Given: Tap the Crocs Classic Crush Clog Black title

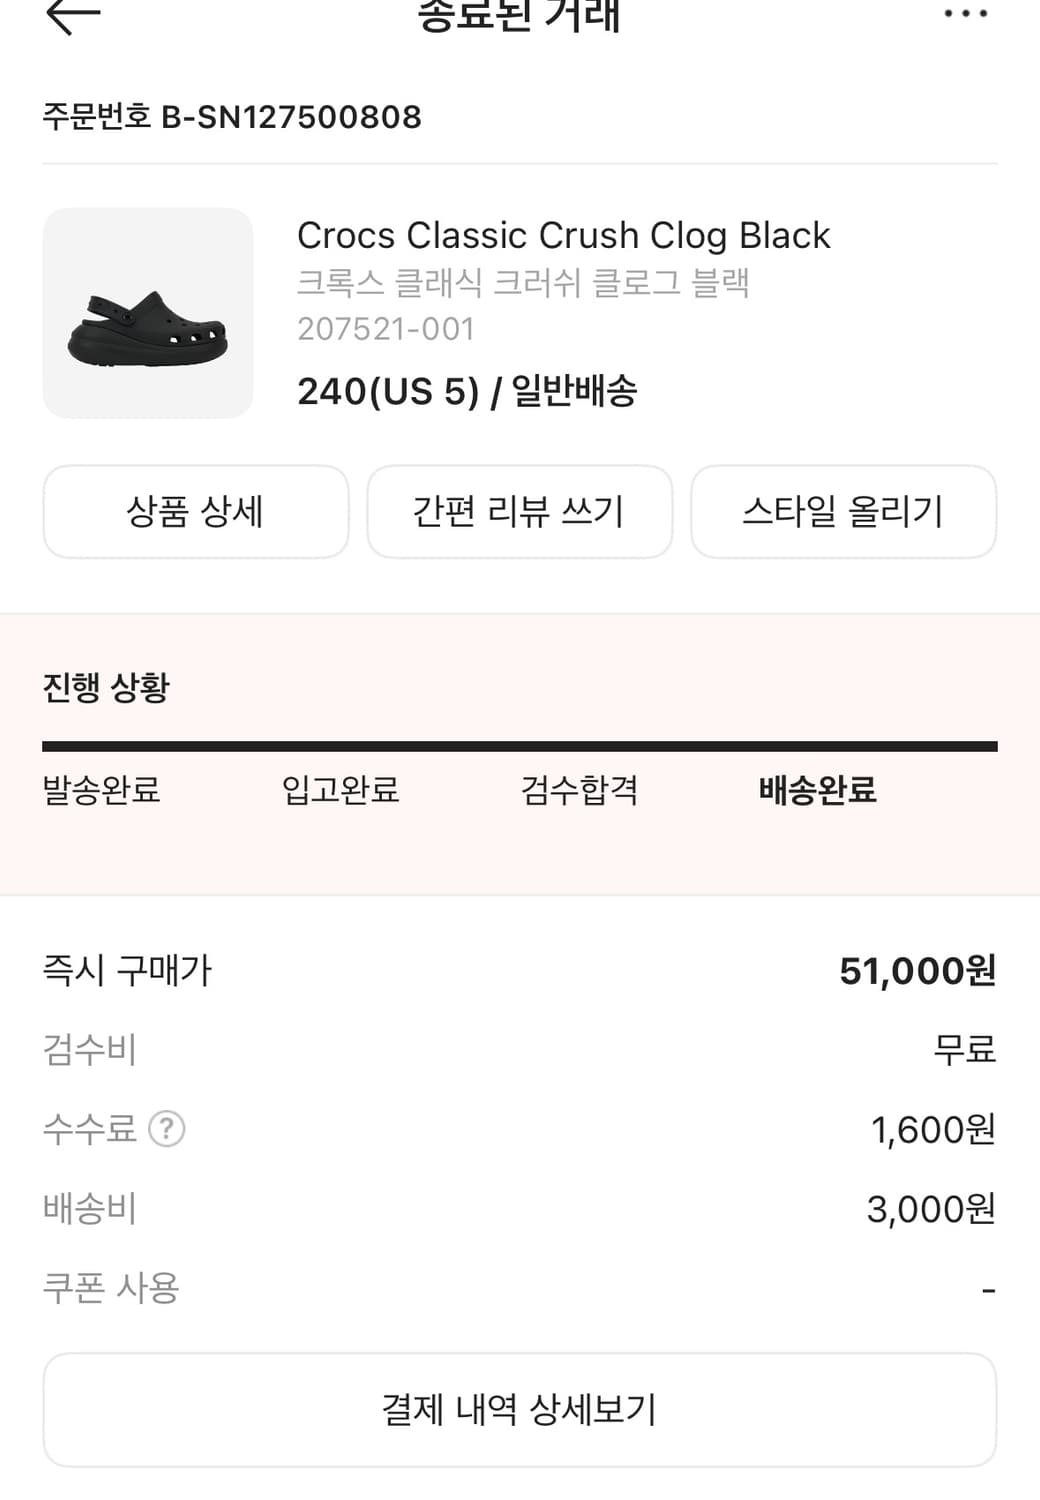Looking at the screenshot, I should [563, 236].
